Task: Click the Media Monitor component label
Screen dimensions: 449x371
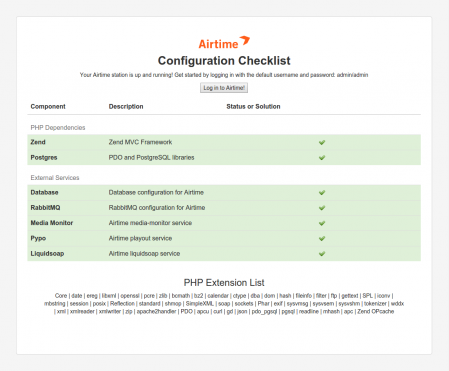Action: [52, 223]
